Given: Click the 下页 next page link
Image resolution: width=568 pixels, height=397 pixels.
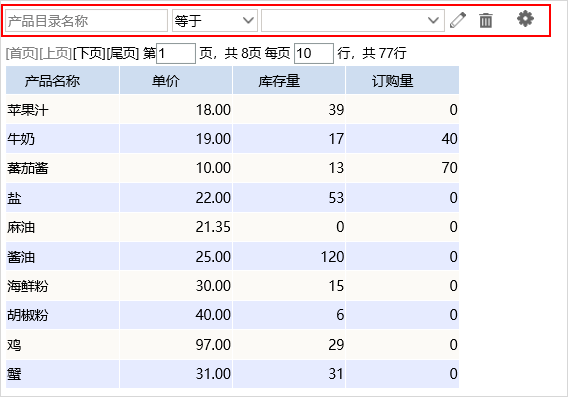Looking at the screenshot, I should click(89, 53).
